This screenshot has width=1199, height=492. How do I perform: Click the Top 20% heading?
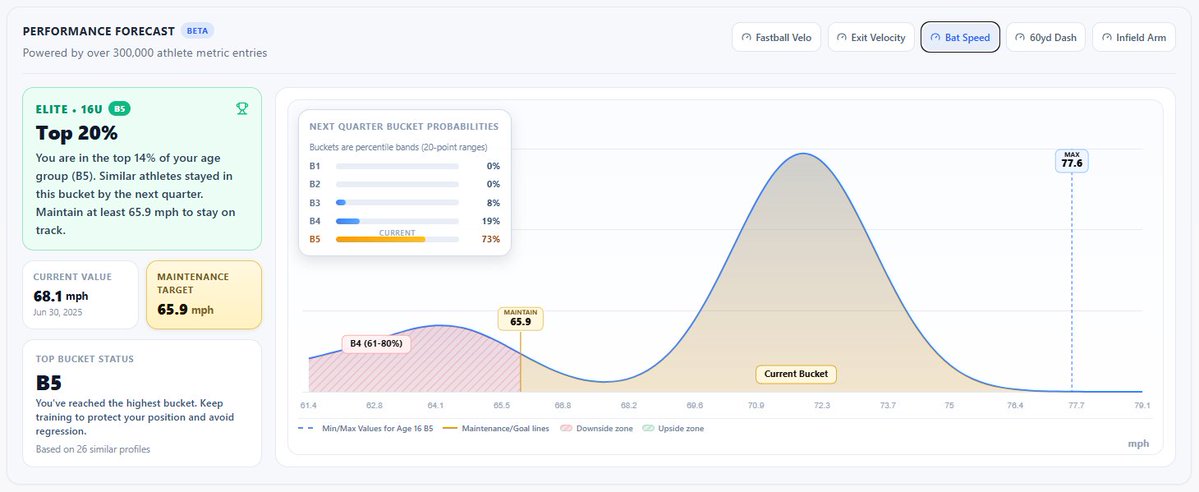pos(76,133)
